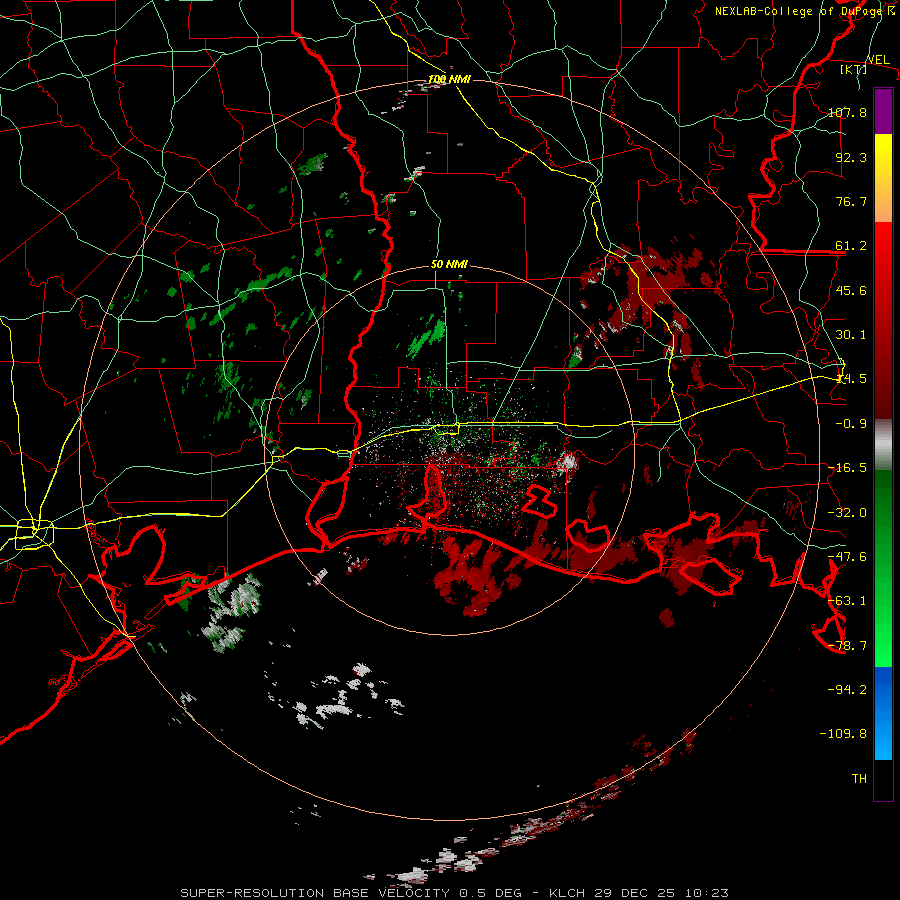Click the 100 NMI range ring label
This screenshot has width=900, height=900.
449,79
